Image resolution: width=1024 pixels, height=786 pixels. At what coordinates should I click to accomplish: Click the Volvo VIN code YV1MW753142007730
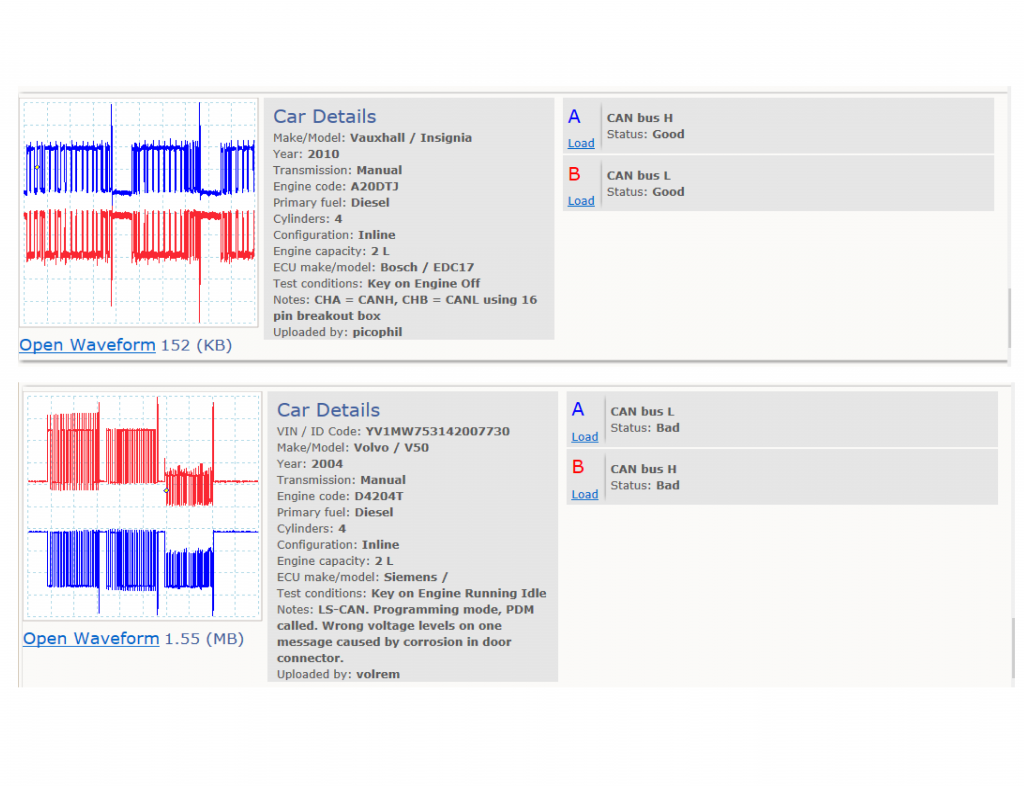point(438,432)
